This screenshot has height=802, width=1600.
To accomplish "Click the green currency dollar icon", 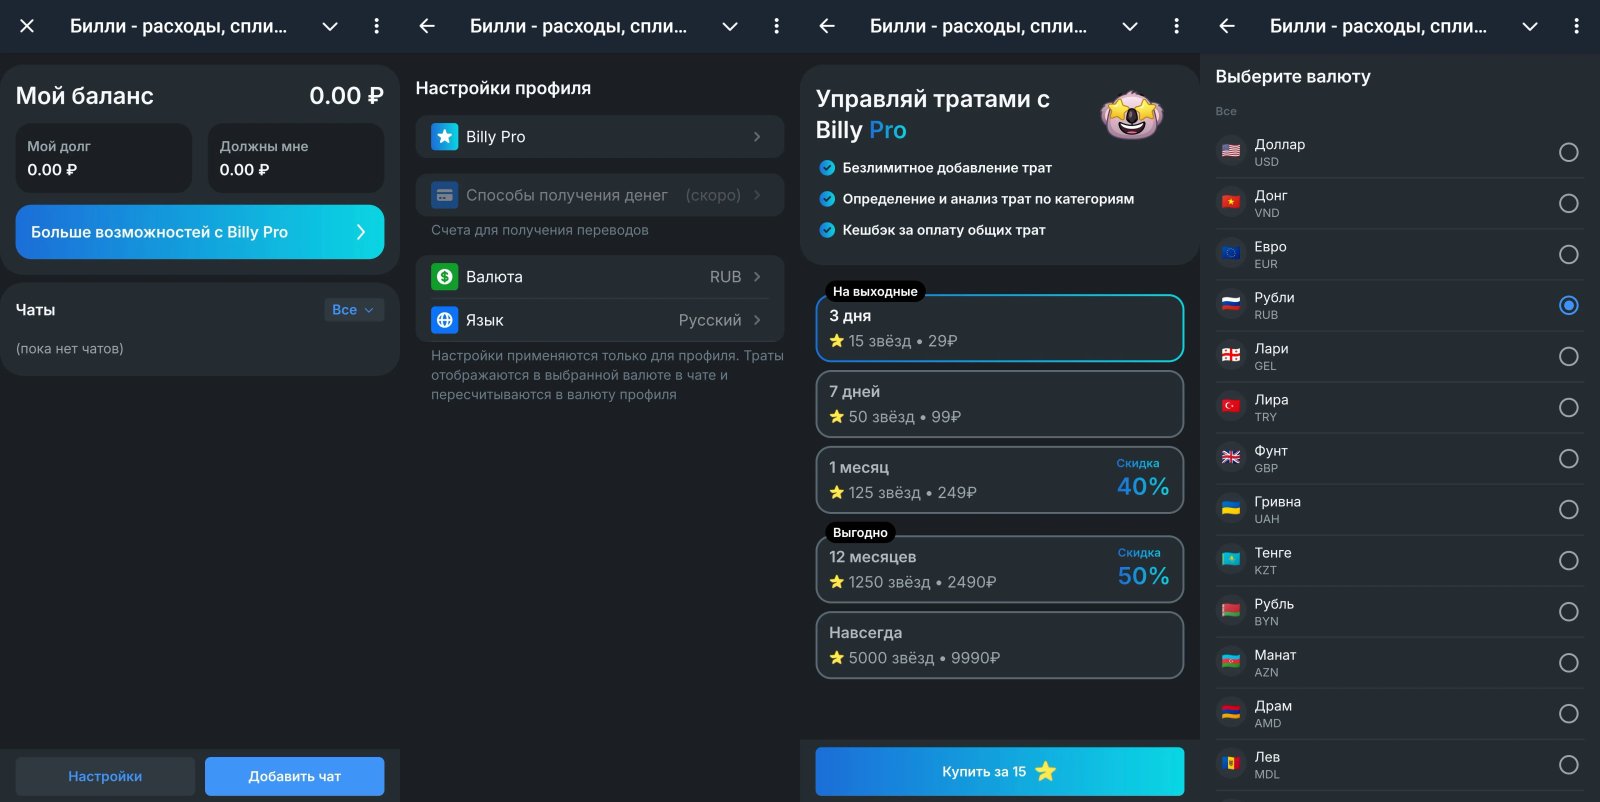I will coord(445,277).
